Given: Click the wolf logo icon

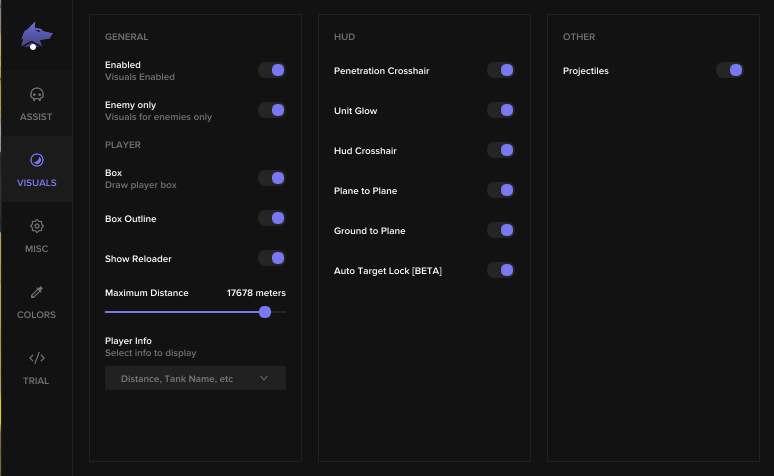Looking at the screenshot, I should pos(36,37).
